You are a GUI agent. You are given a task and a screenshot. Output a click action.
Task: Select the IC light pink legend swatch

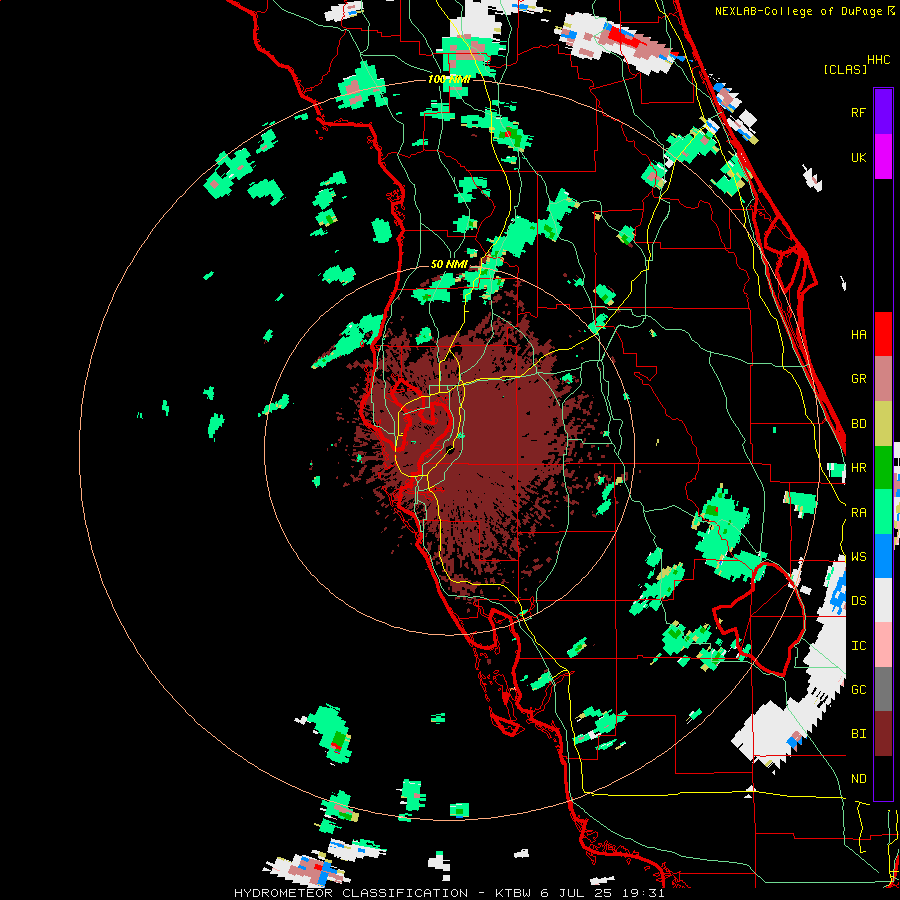(x=883, y=645)
